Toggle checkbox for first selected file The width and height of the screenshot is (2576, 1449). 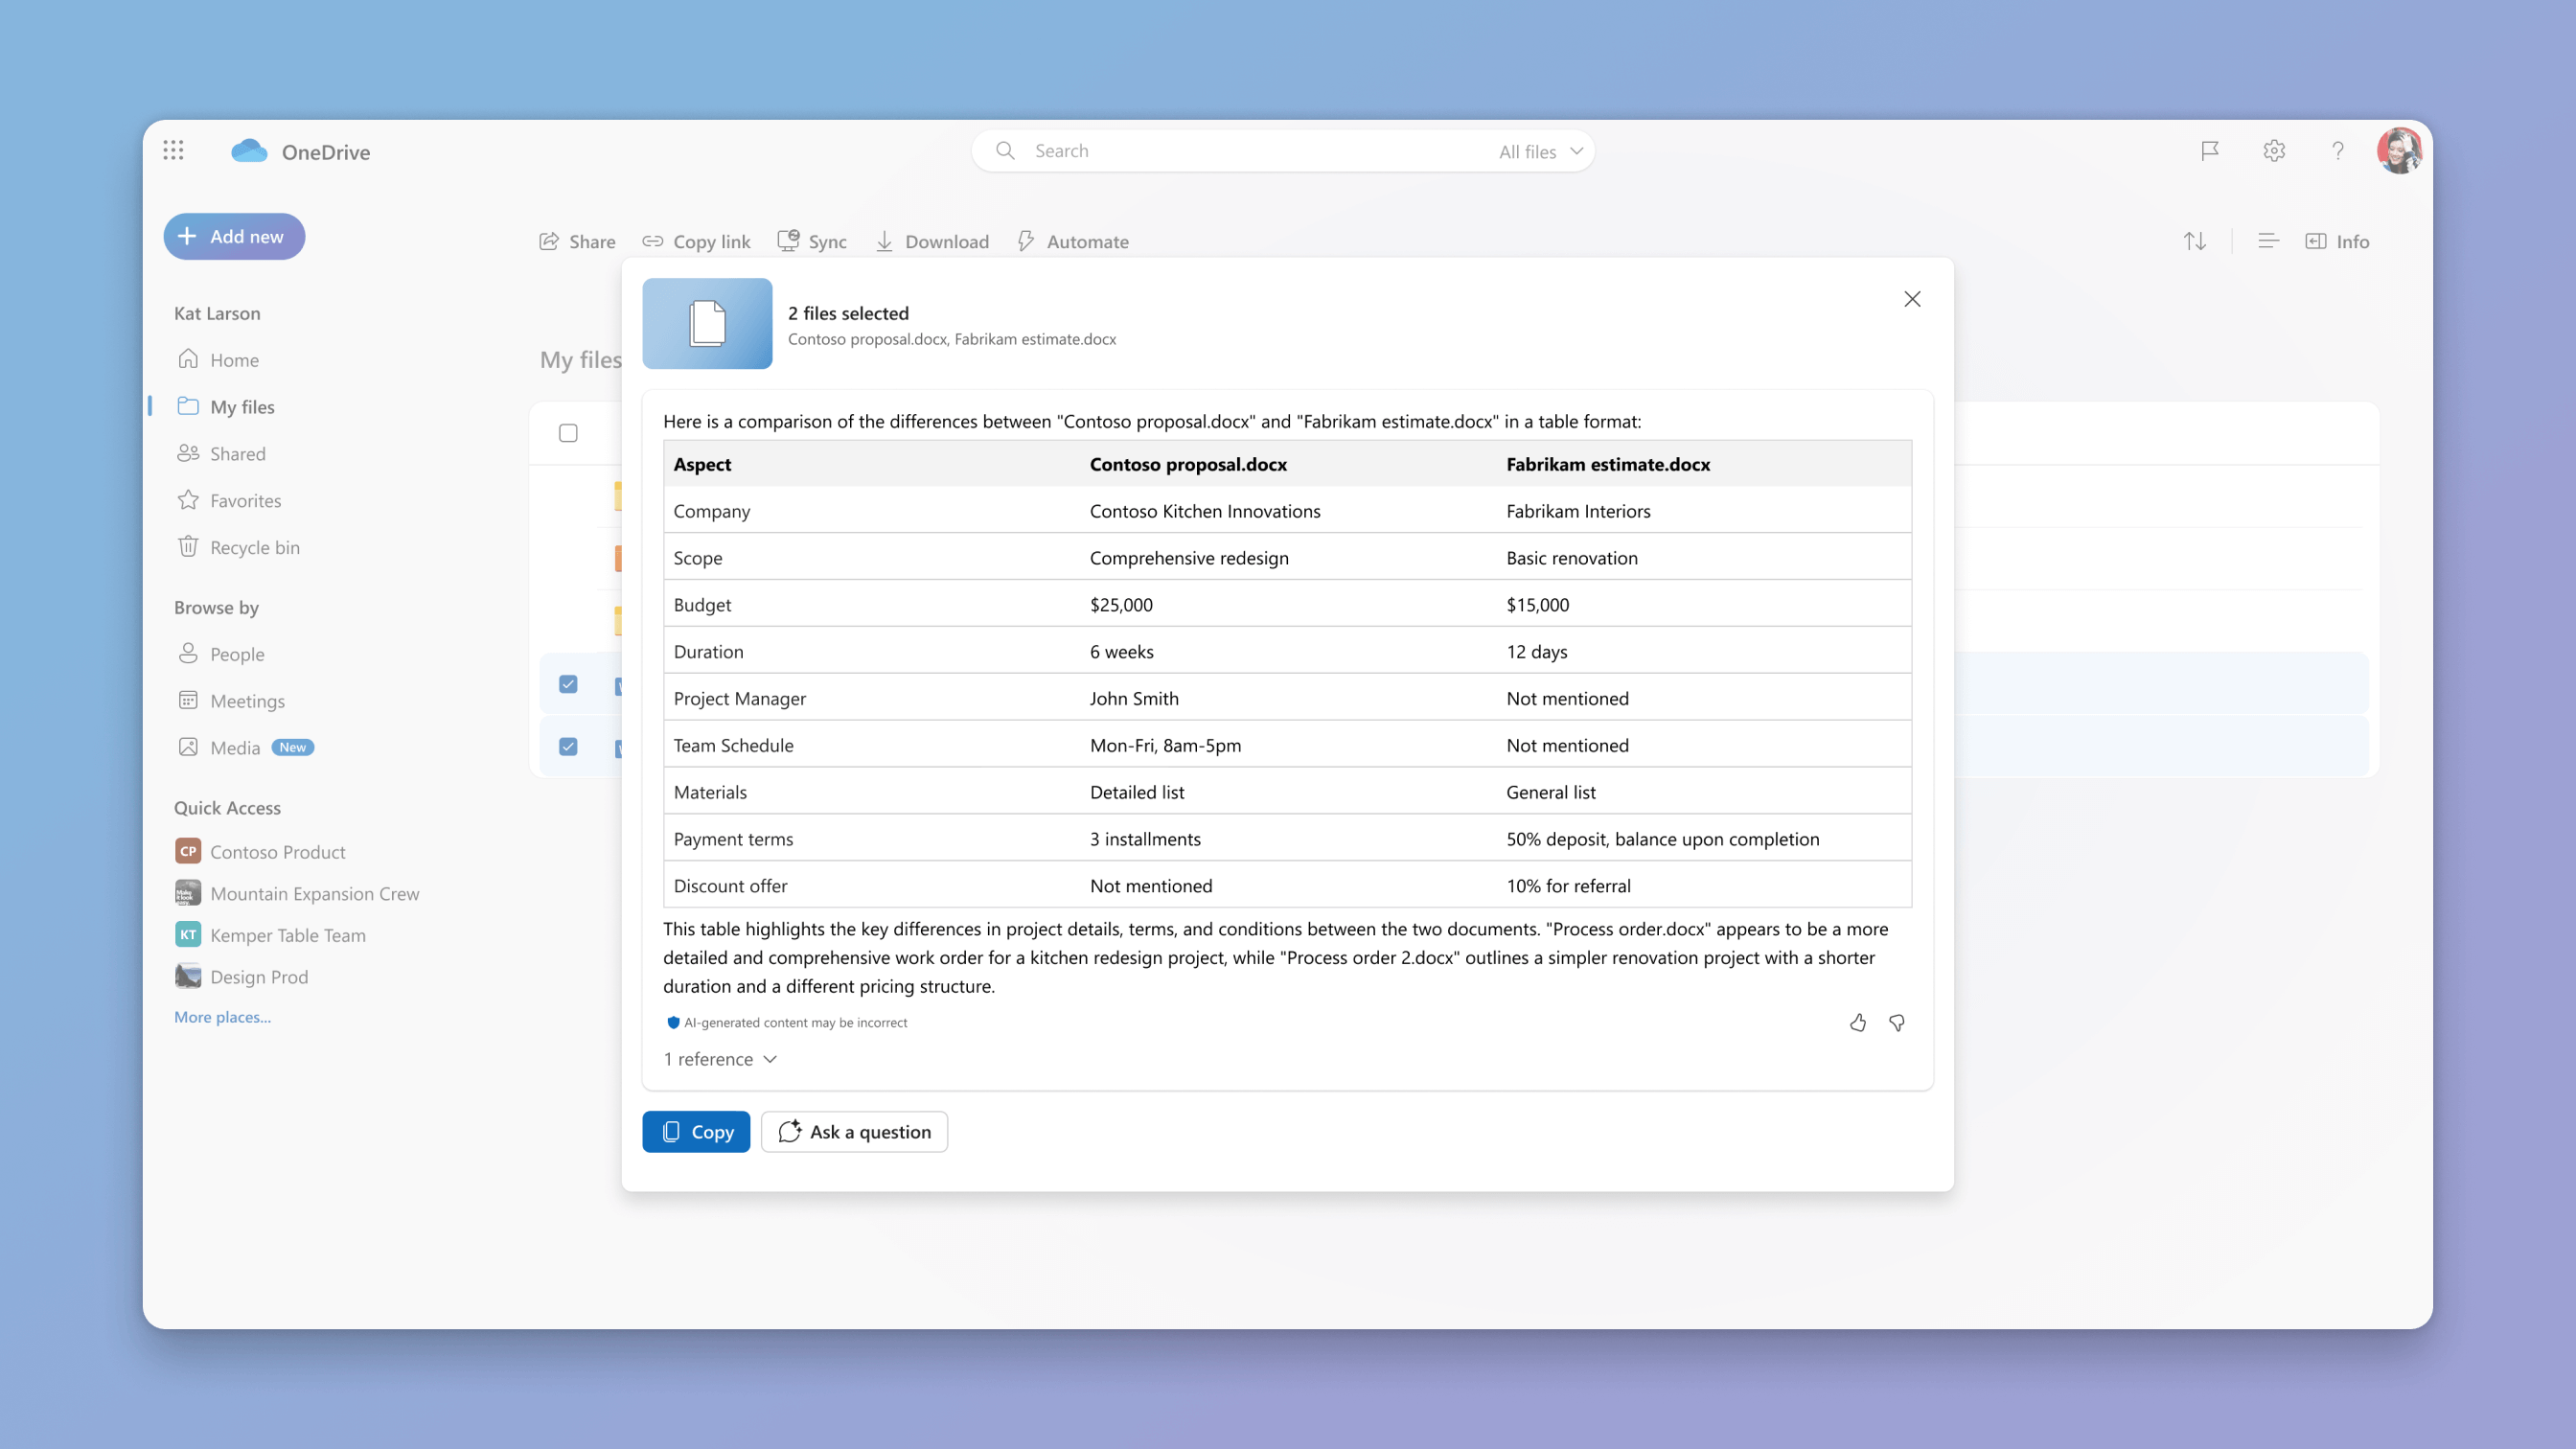click(568, 684)
